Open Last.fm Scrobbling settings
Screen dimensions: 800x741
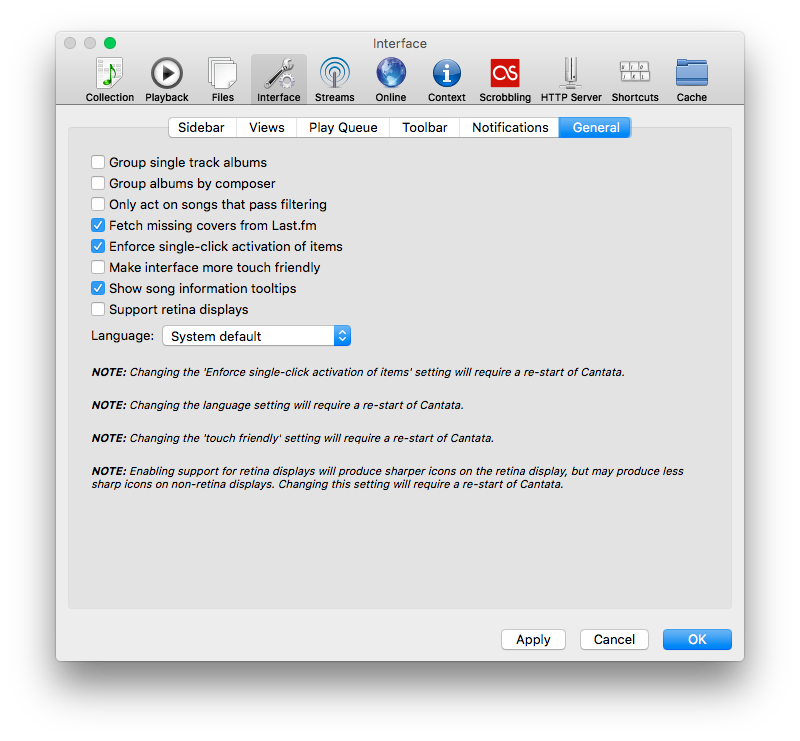[x=504, y=79]
